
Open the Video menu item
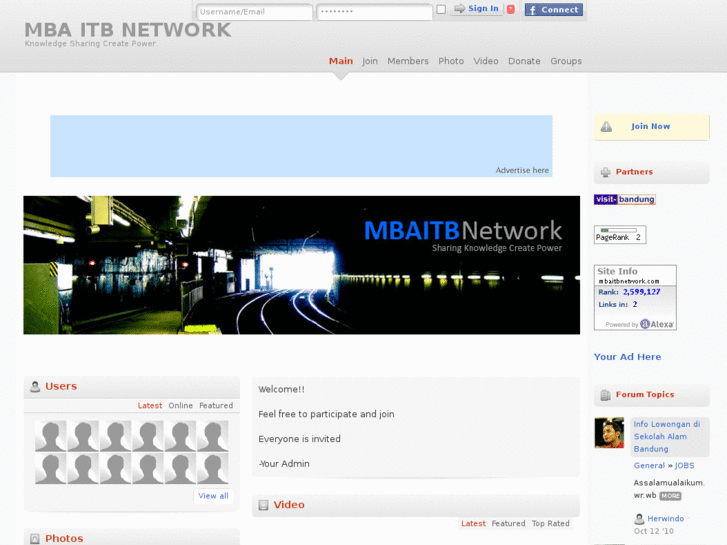(x=485, y=61)
